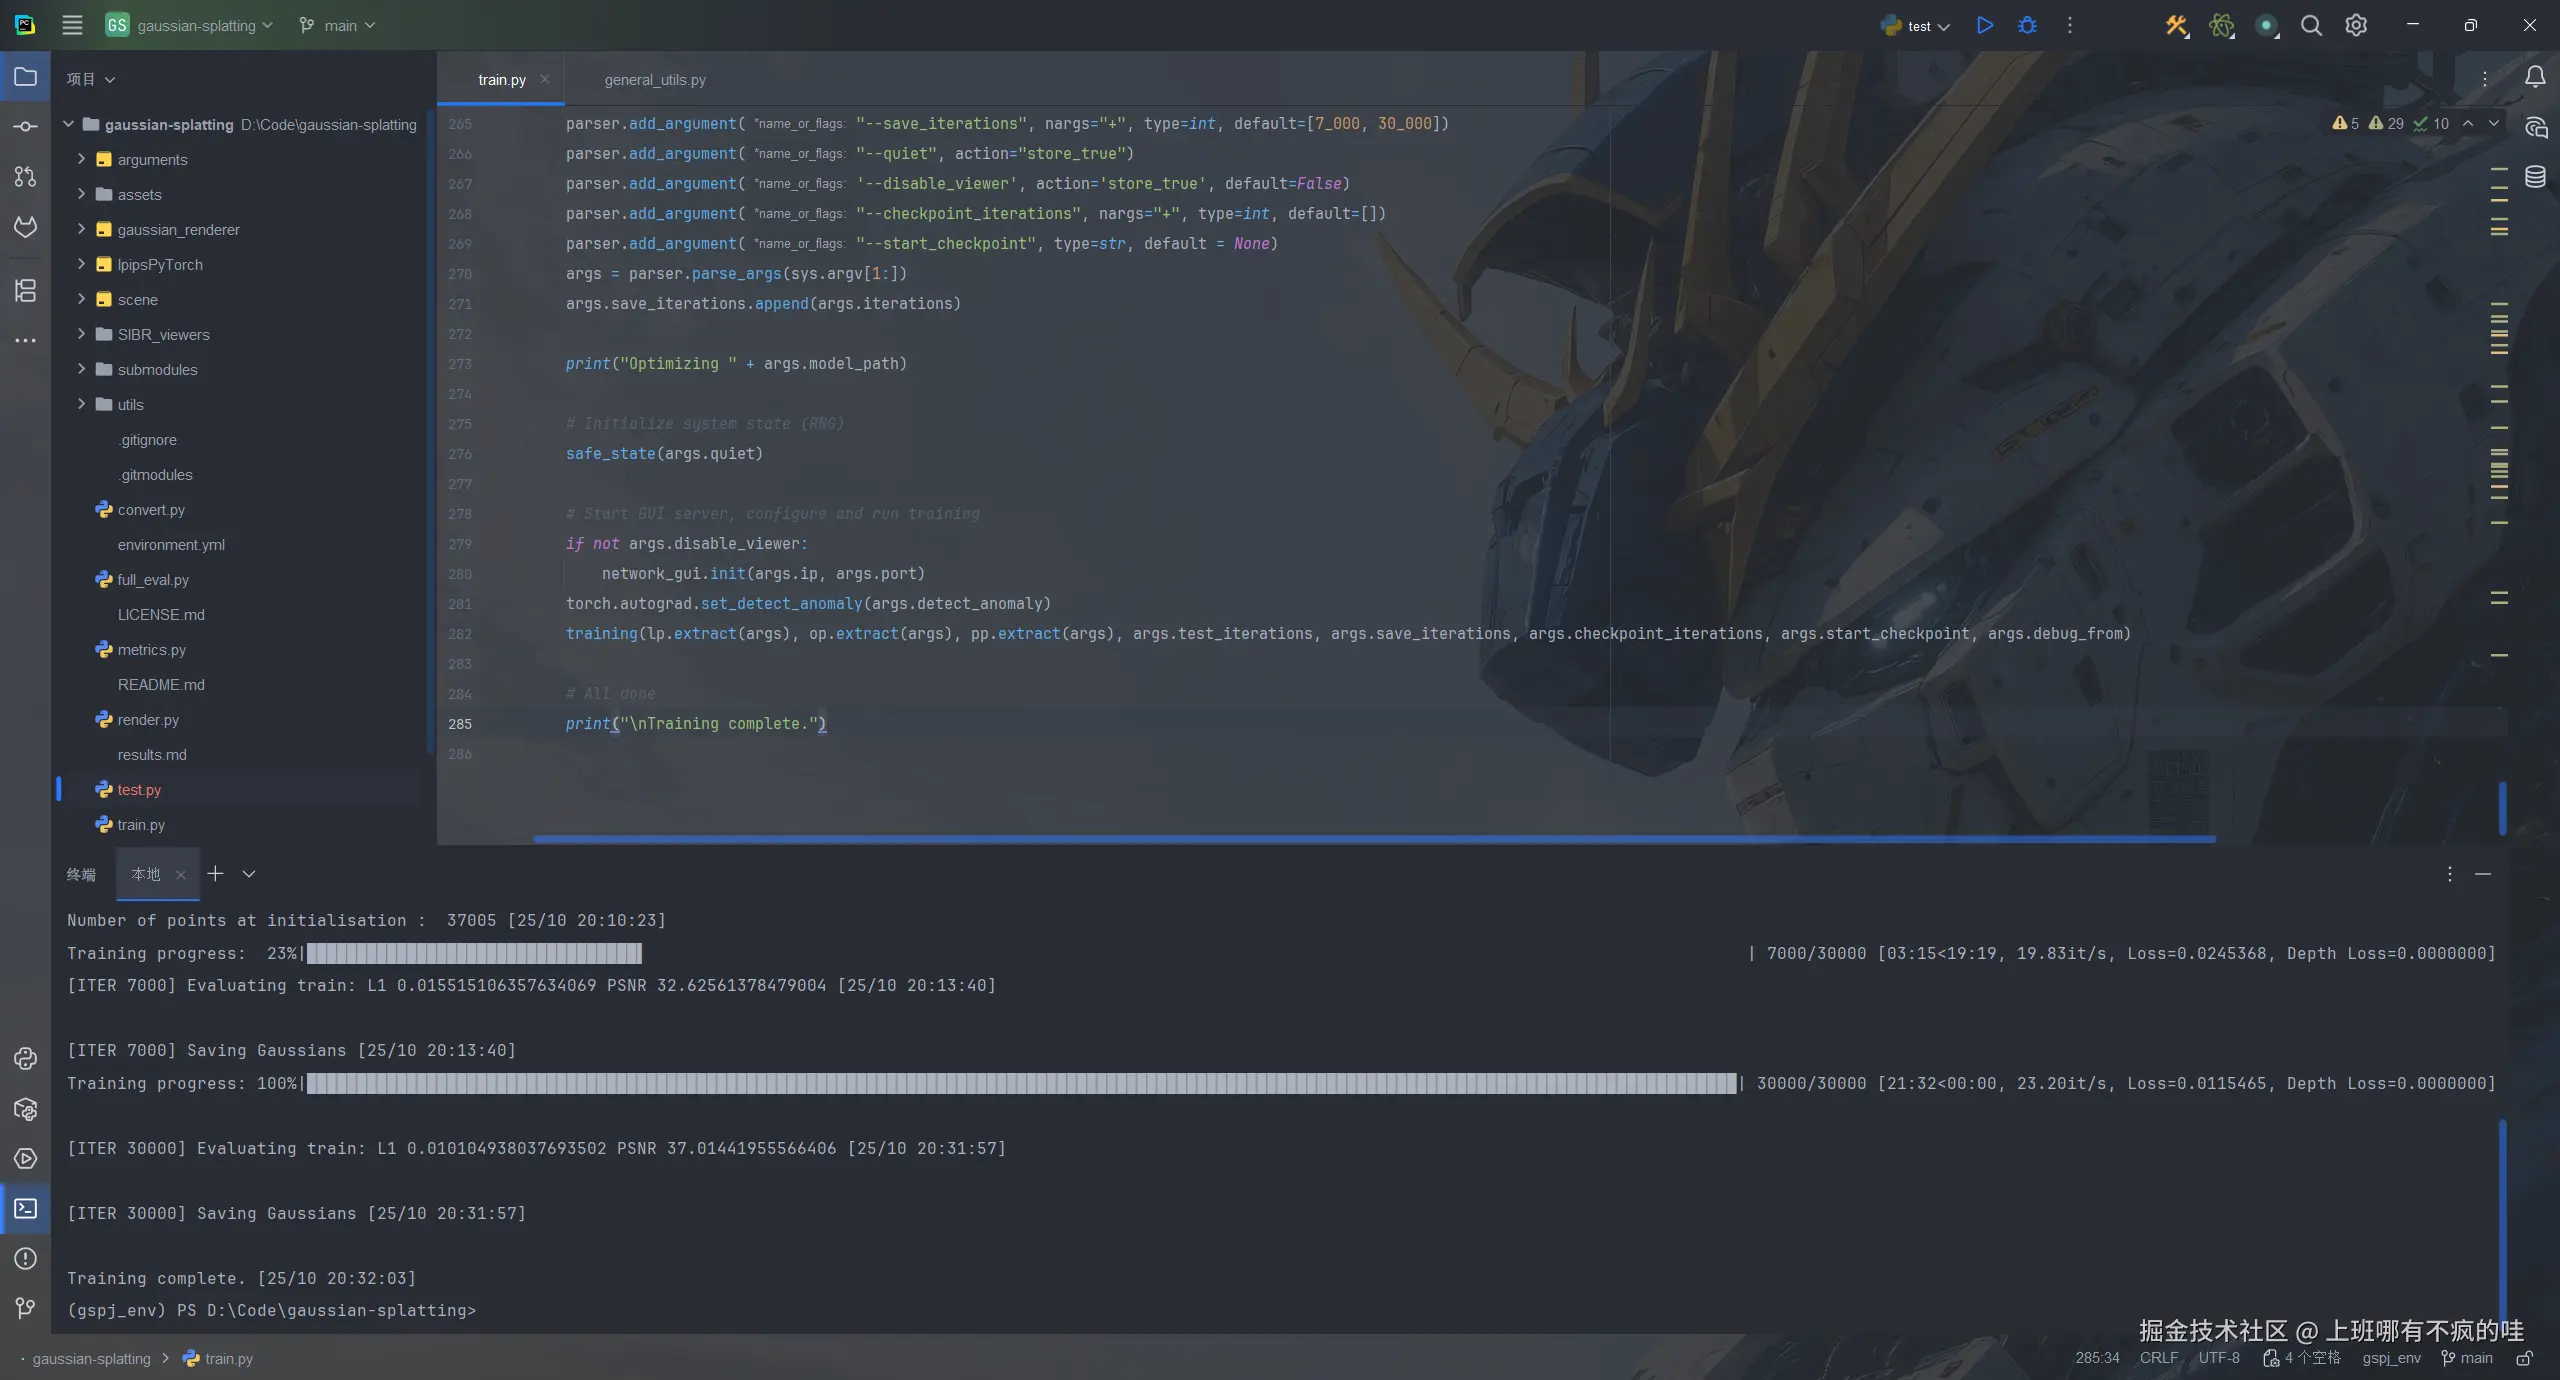
Task: Show notifications via the bell icon
Action: [x=2535, y=78]
